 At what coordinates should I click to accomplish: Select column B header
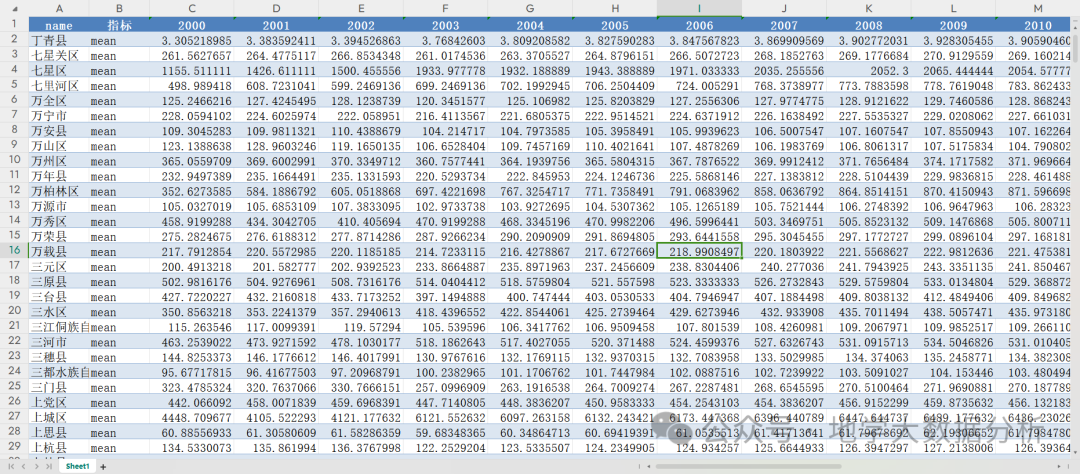click(x=119, y=8)
